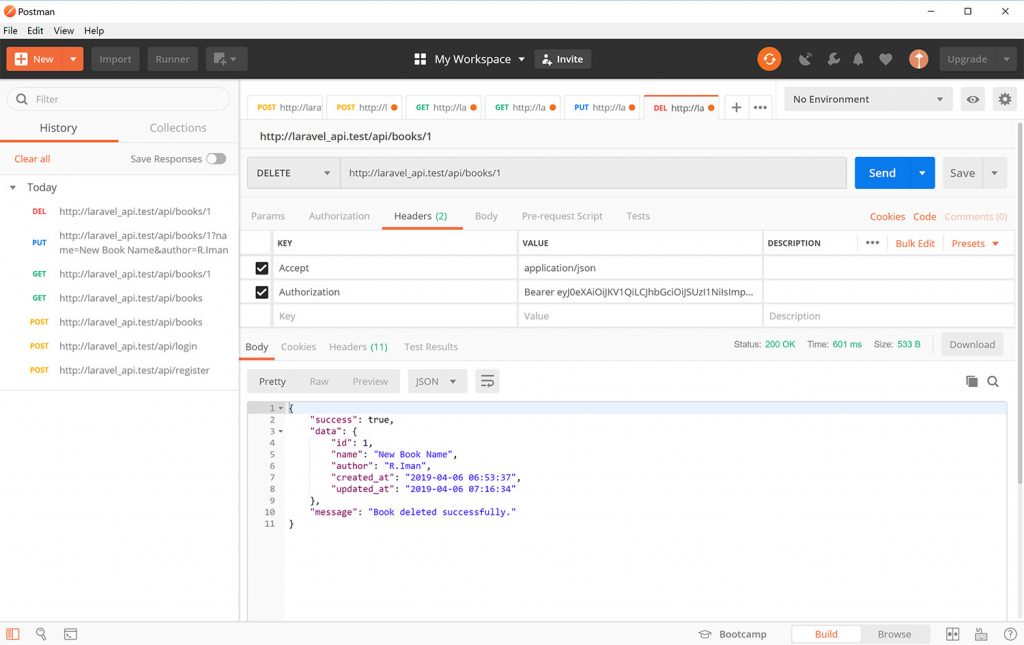Open the JSON format dropdown

tap(437, 381)
